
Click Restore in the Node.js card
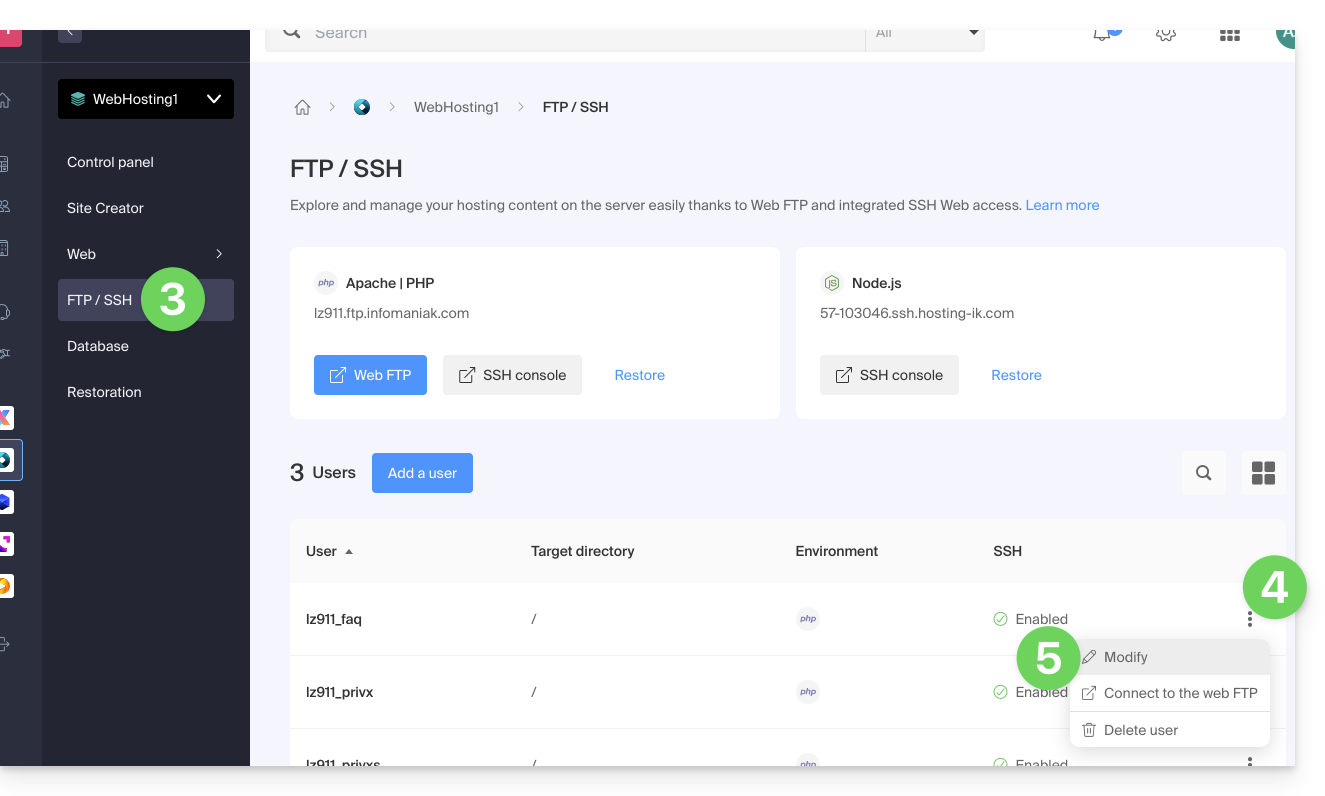click(1016, 375)
